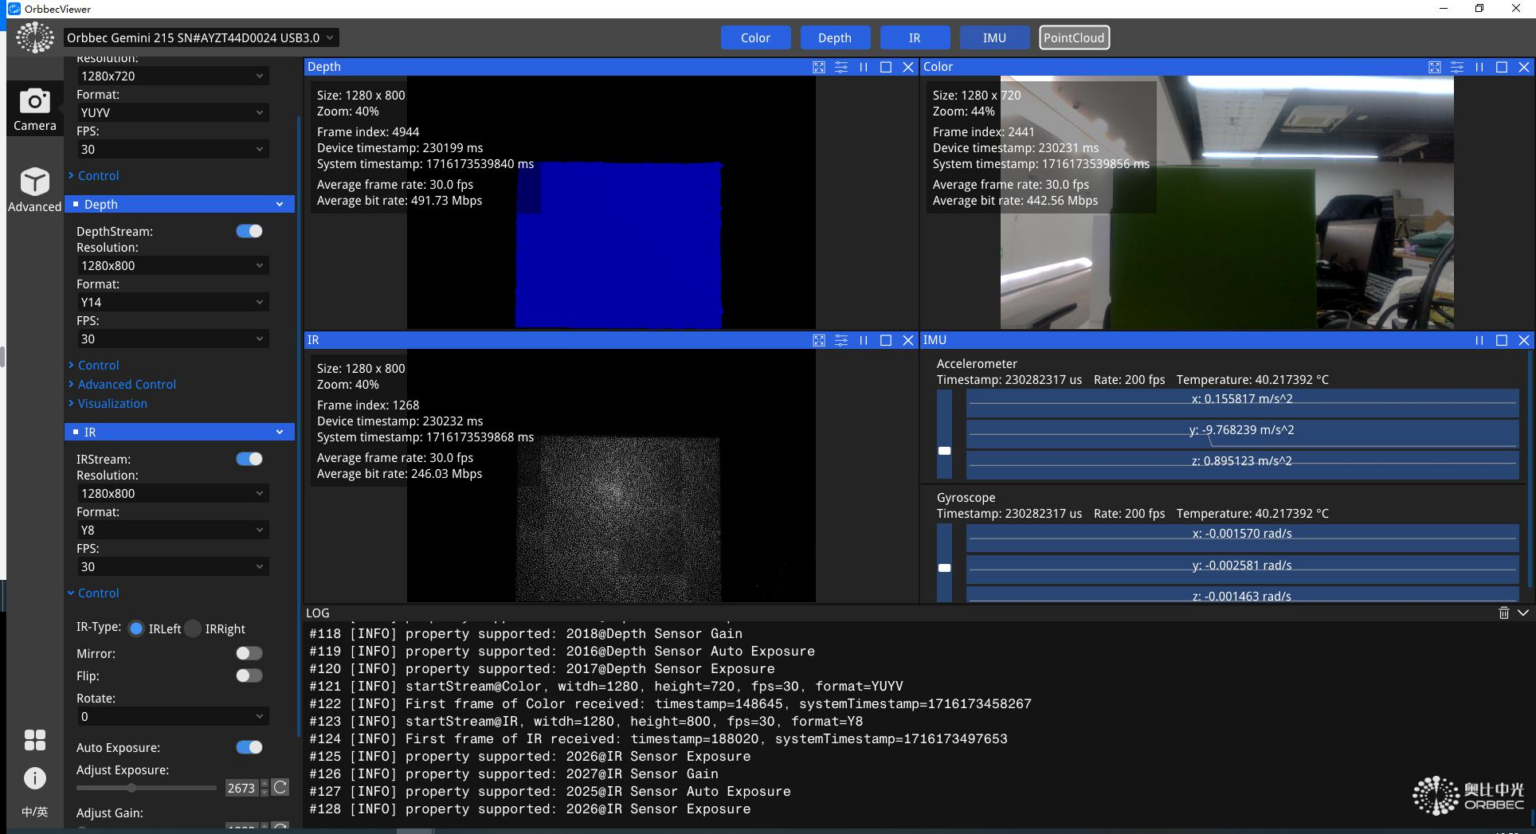Open the IR Format Y8 dropdown
The image size is (1536, 834).
[x=172, y=530]
